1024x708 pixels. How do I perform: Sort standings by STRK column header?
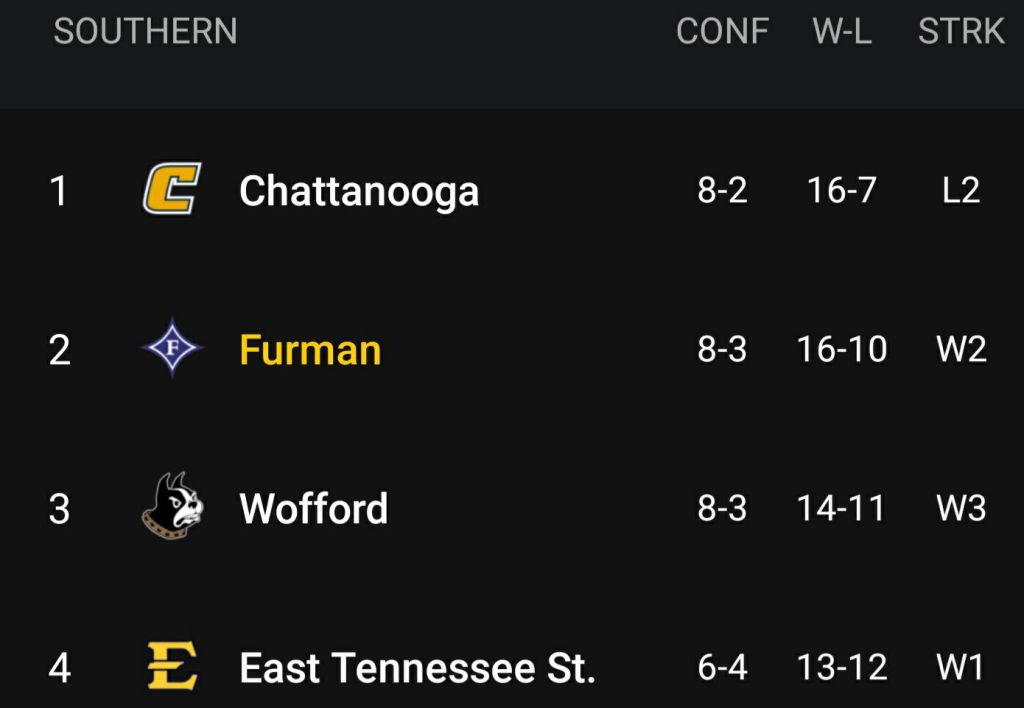coord(961,32)
